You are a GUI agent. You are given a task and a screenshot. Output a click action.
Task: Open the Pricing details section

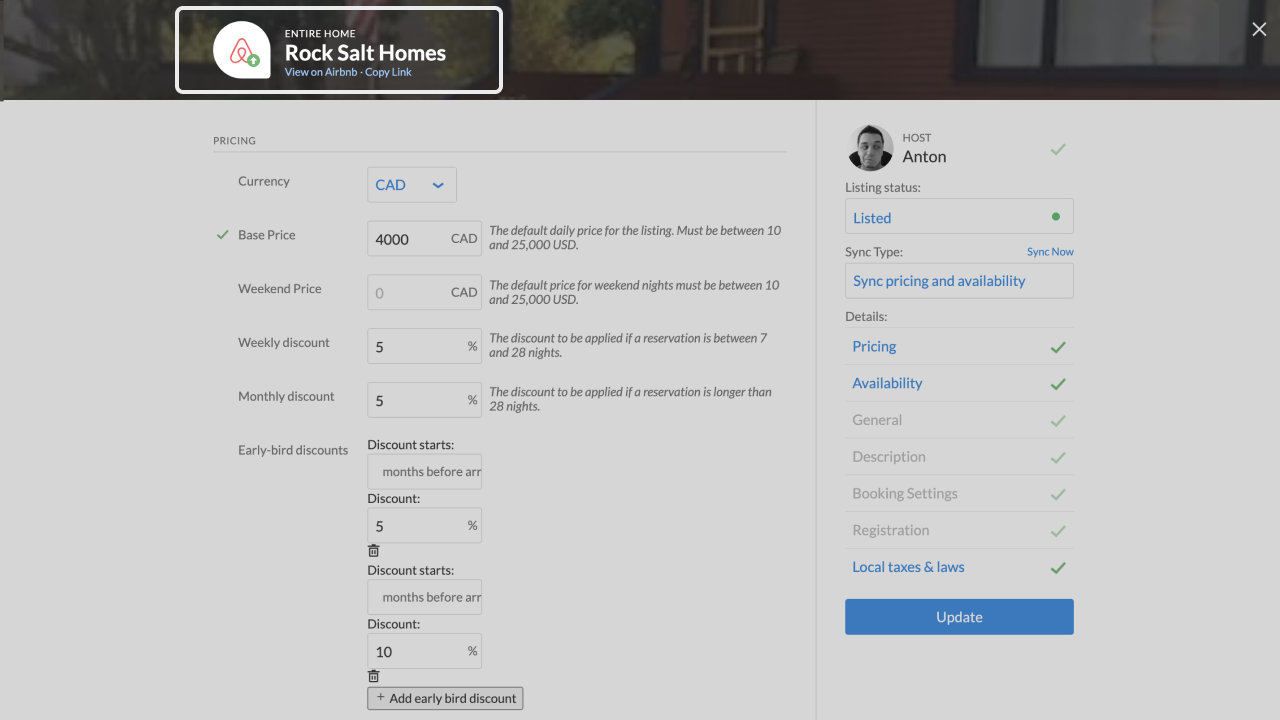pos(959,346)
